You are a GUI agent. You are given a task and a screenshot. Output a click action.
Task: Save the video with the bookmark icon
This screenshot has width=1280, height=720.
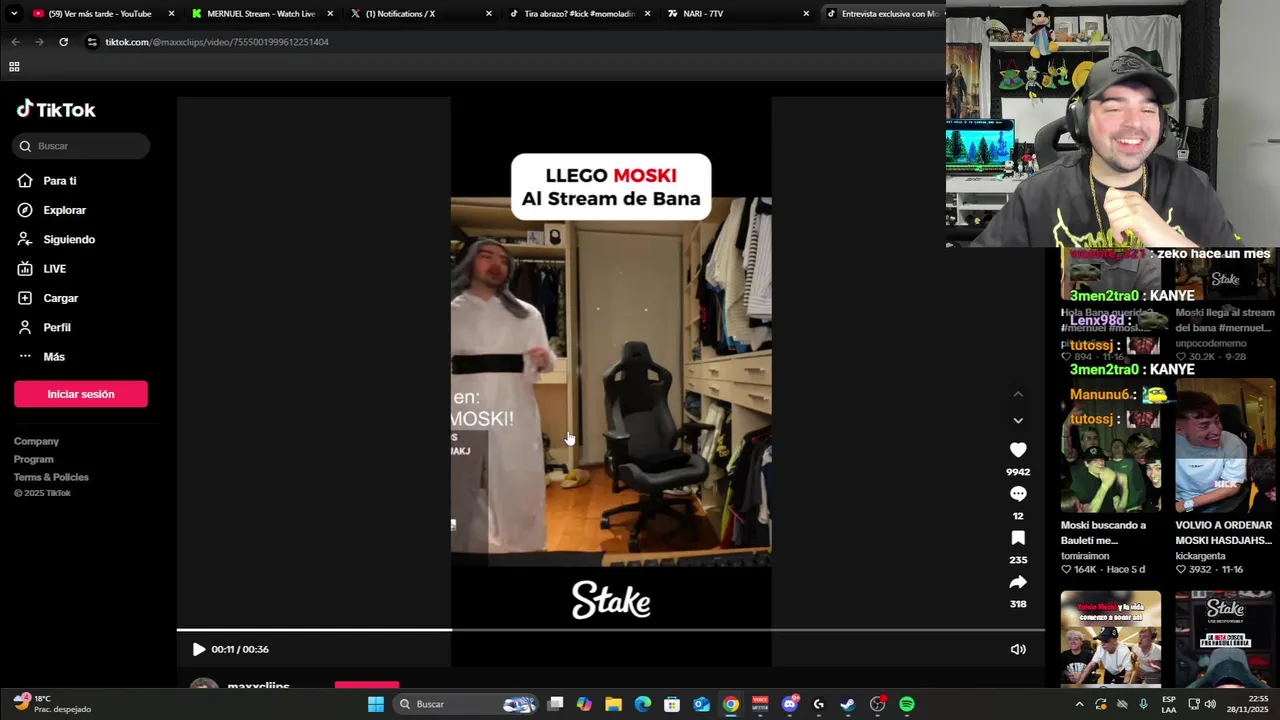pyautogui.click(x=1018, y=538)
